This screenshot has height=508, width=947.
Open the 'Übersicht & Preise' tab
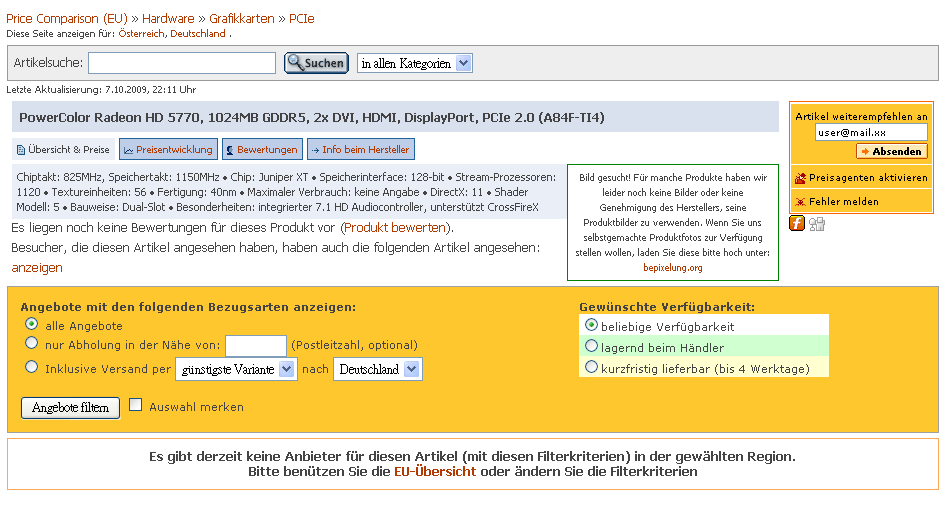click(x=63, y=150)
